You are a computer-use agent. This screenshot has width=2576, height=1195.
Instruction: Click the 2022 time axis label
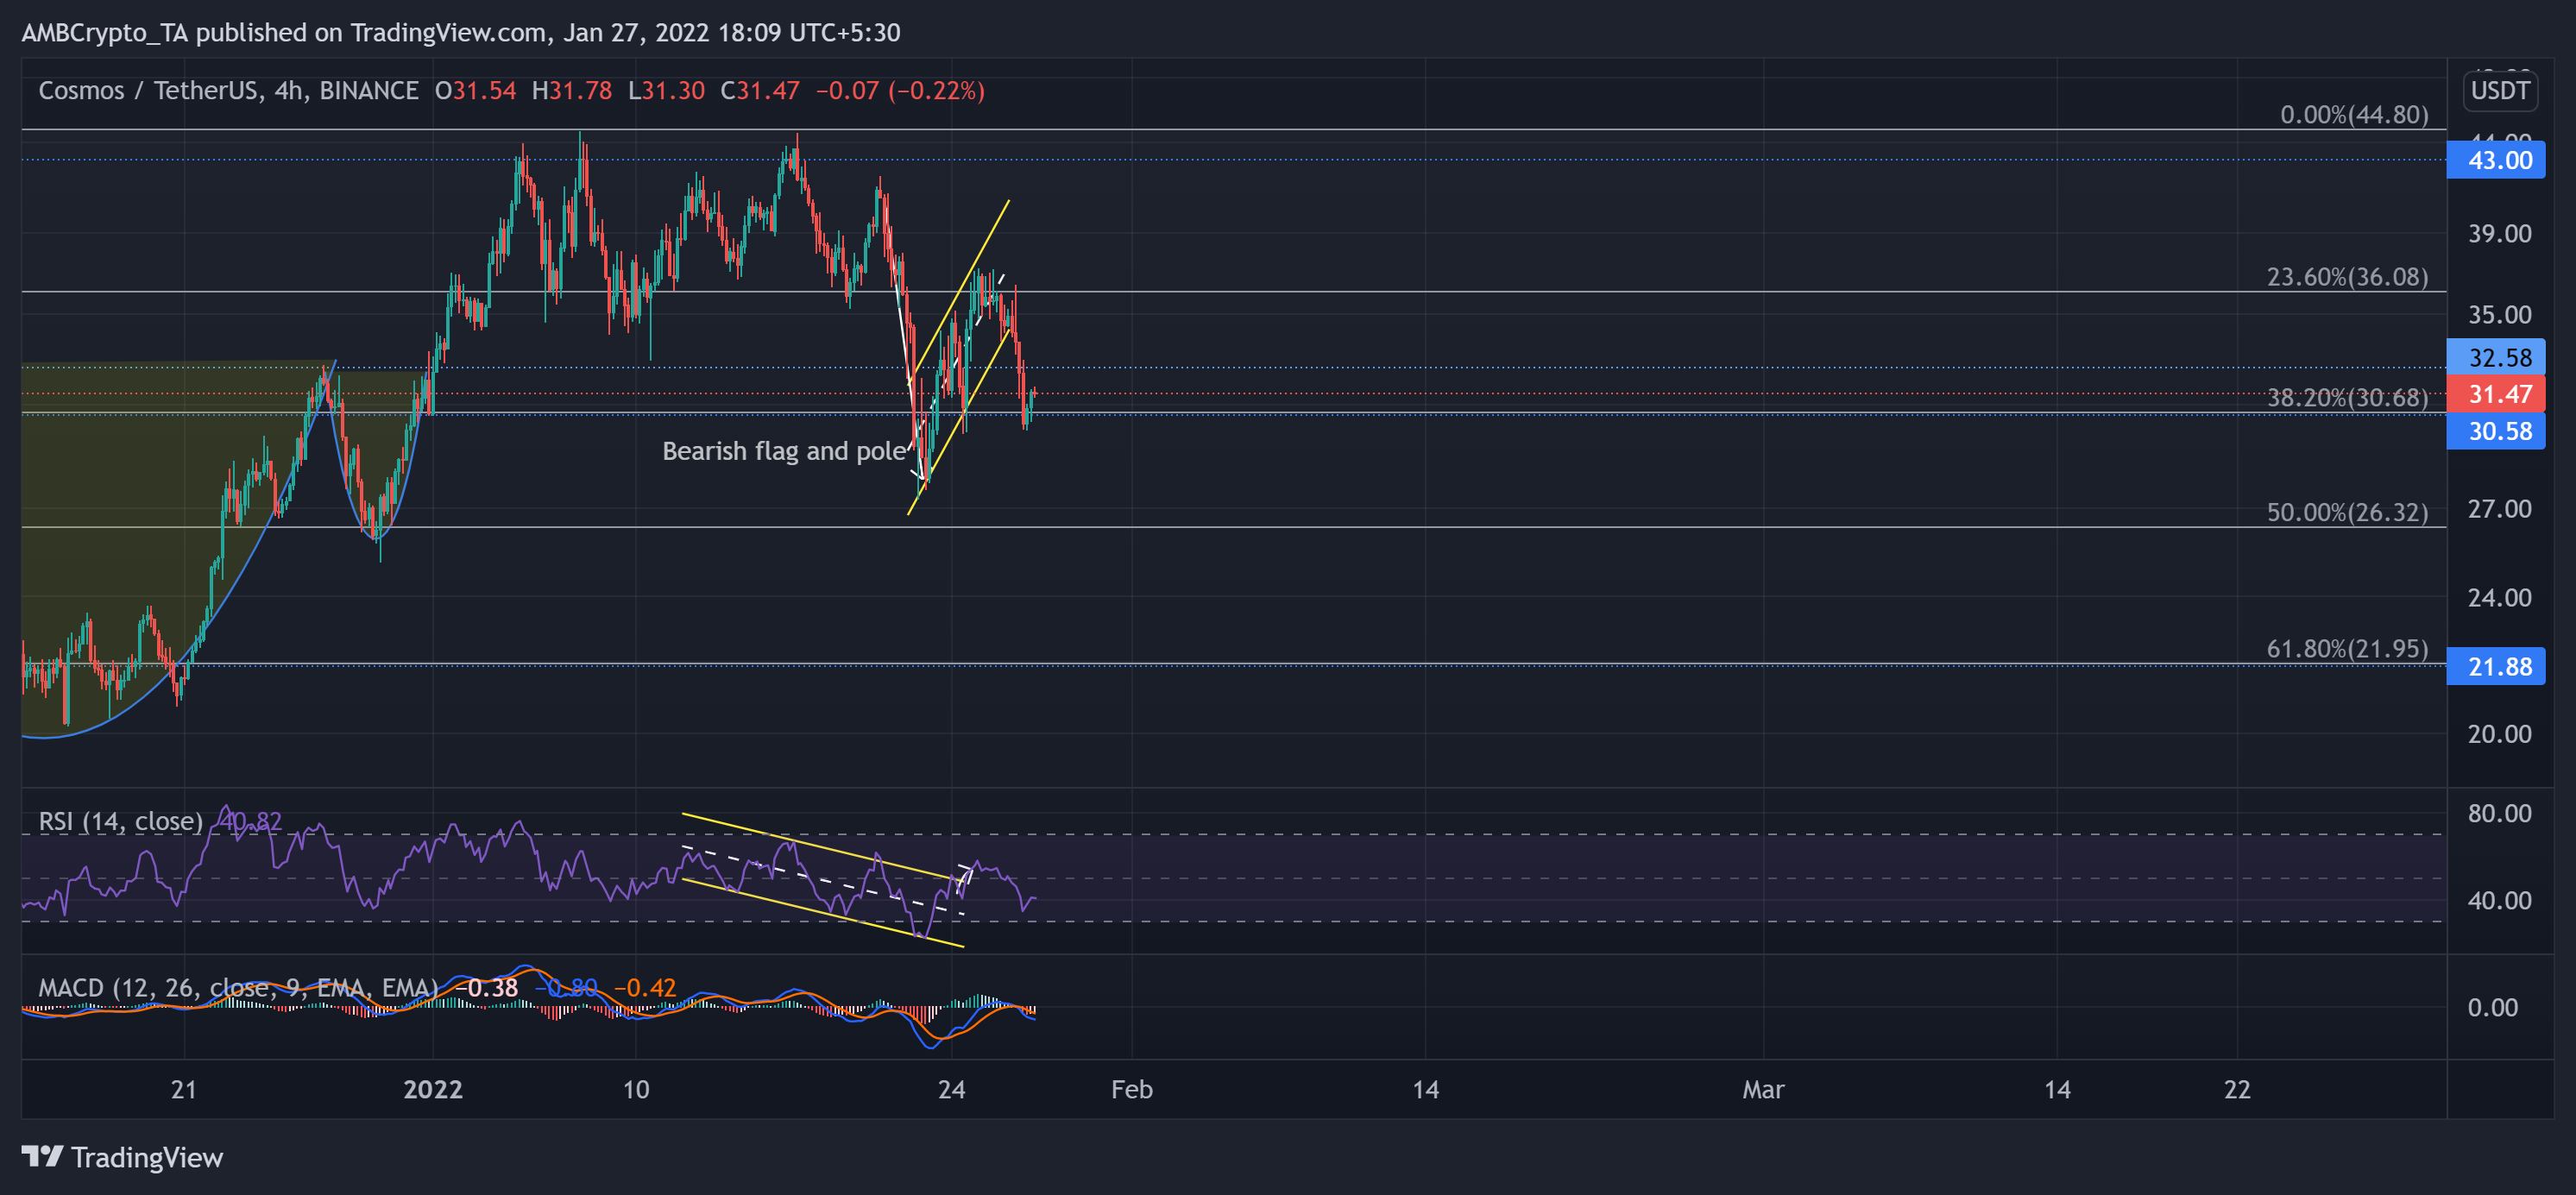tap(433, 1089)
